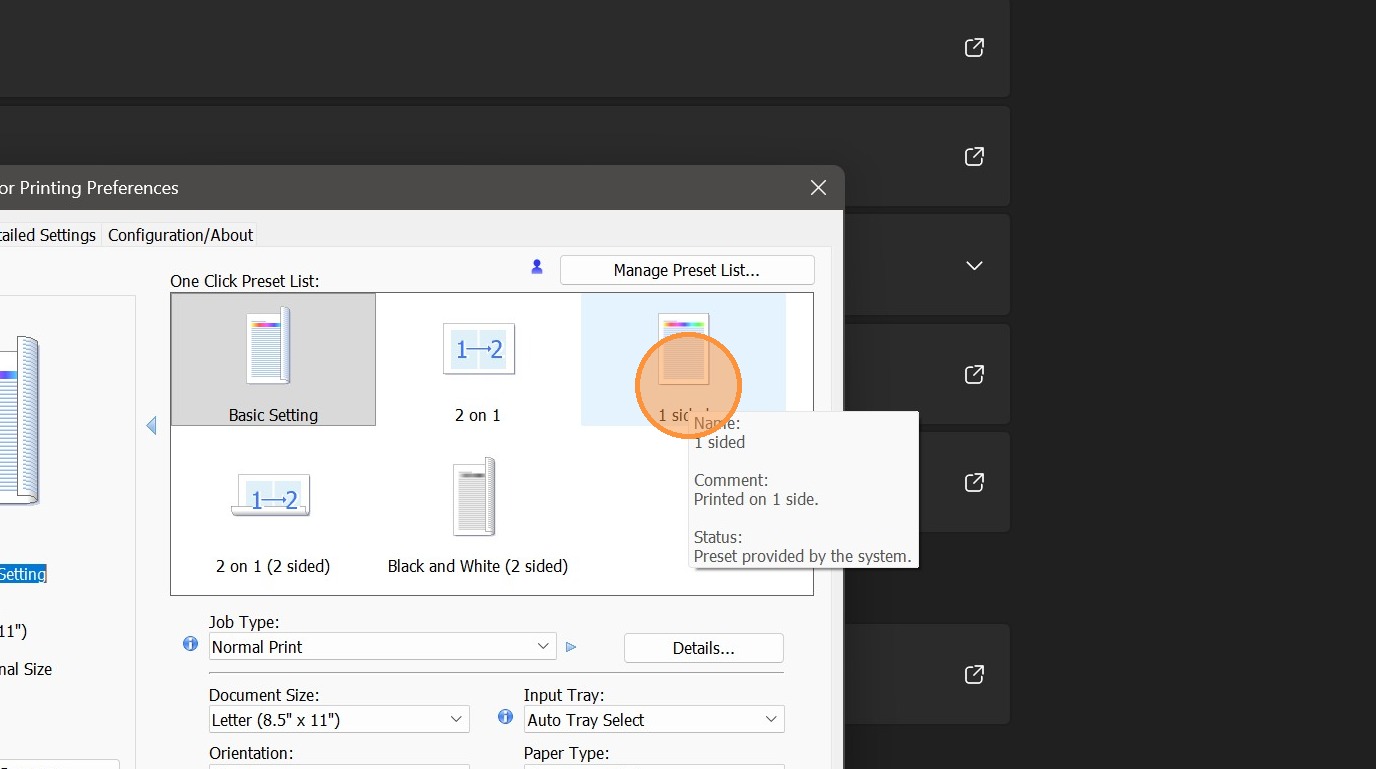The image size is (1376, 769).
Task: Select the 2 on 1 (2 sided) preset
Action: pos(272,497)
